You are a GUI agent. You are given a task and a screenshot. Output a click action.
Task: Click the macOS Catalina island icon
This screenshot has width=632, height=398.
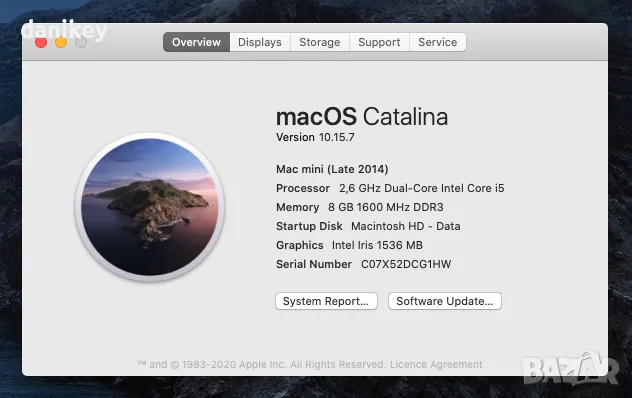150,207
